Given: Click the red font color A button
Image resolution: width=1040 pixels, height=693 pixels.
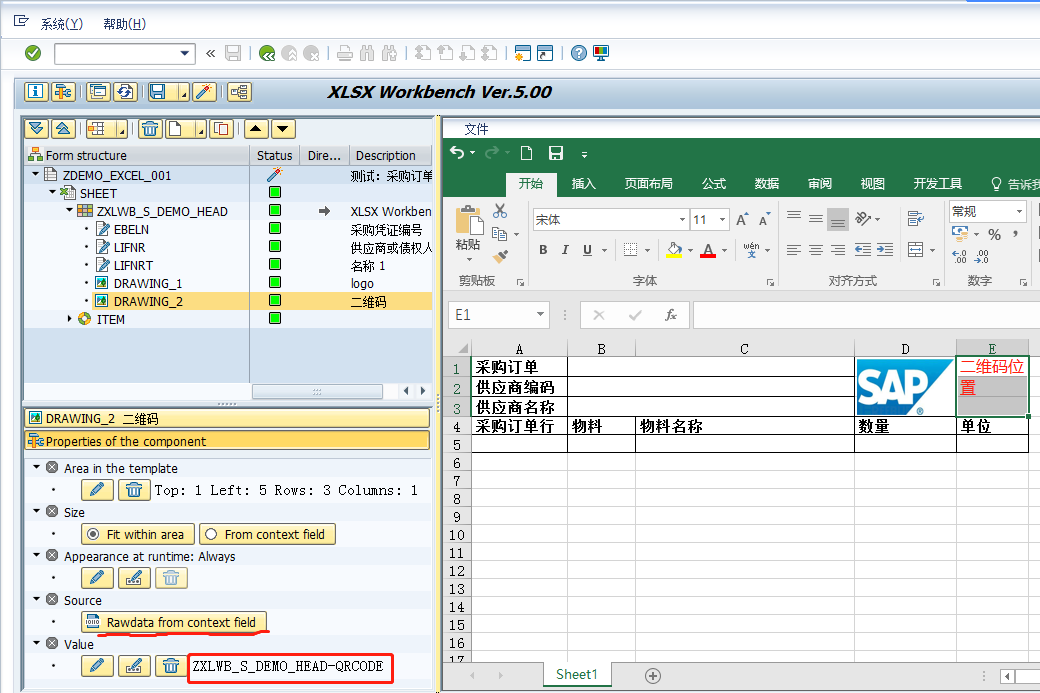Looking at the screenshot, I should (x=708, y=250).
